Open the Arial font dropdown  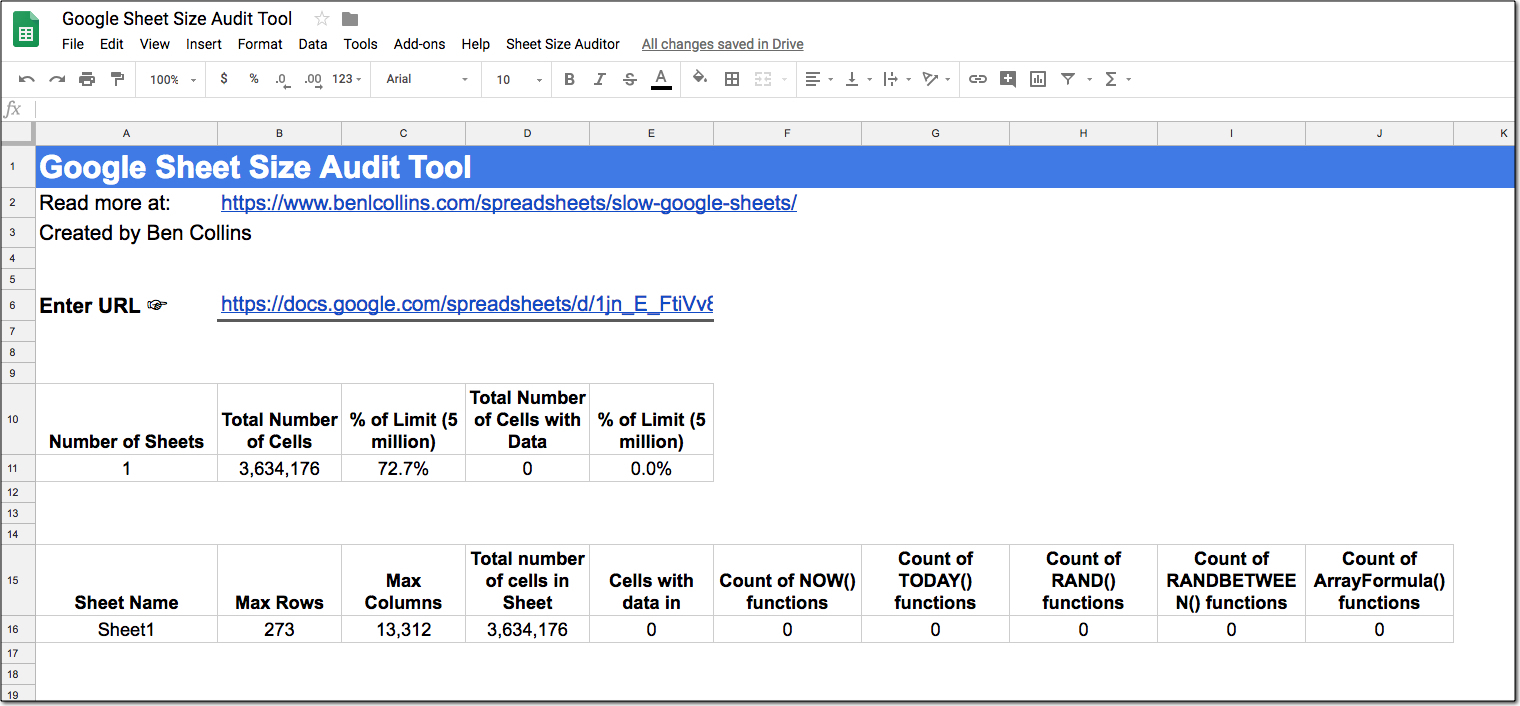point(427,79)
